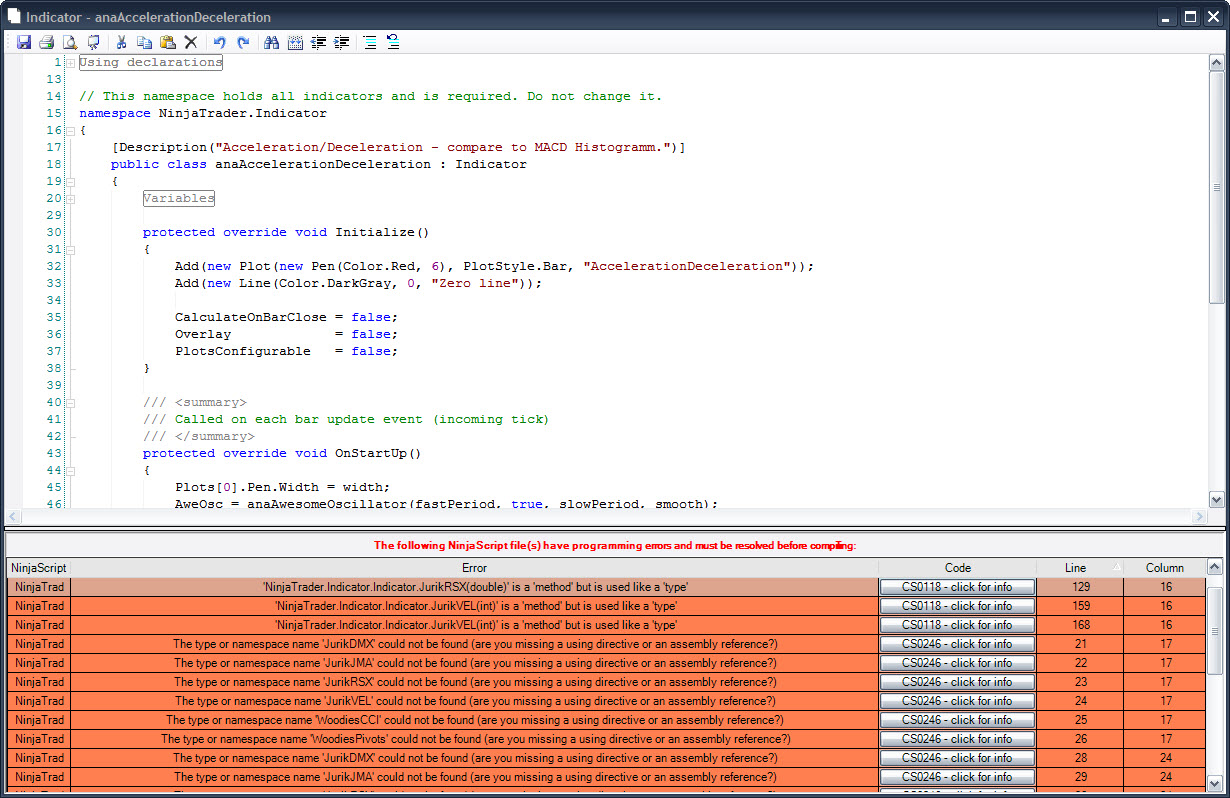This screenshot has width=1230, height=798.
Task: Select the WoodiesPivots error row text
Action: (x=475, y=739)
